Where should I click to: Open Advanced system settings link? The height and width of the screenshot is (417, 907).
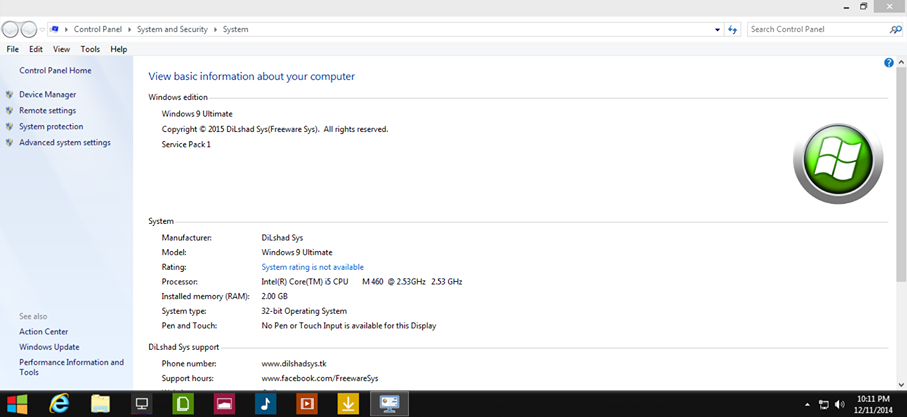[65, 142]
